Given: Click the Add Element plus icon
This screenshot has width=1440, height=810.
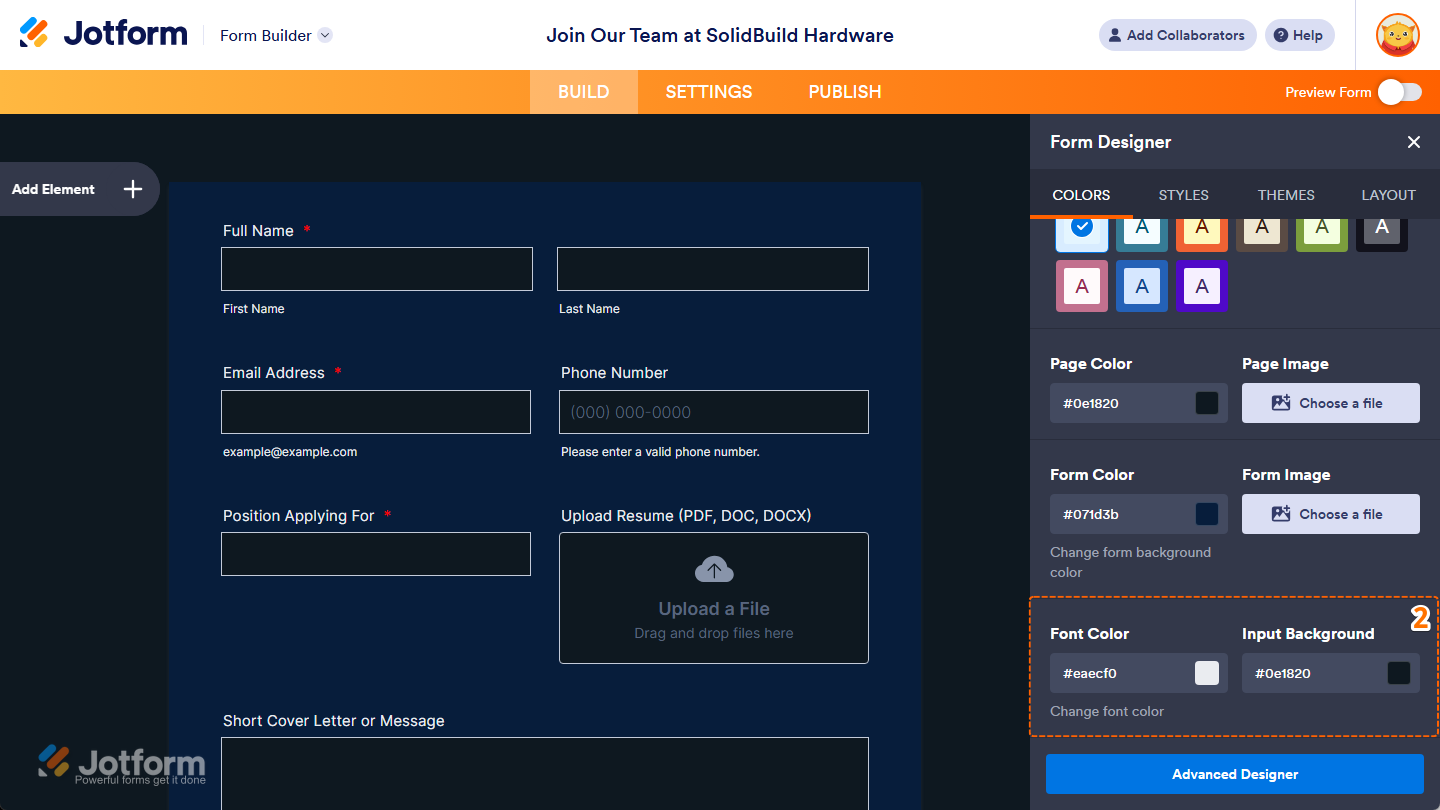Looking at the screenshot, I should (133, 189).
